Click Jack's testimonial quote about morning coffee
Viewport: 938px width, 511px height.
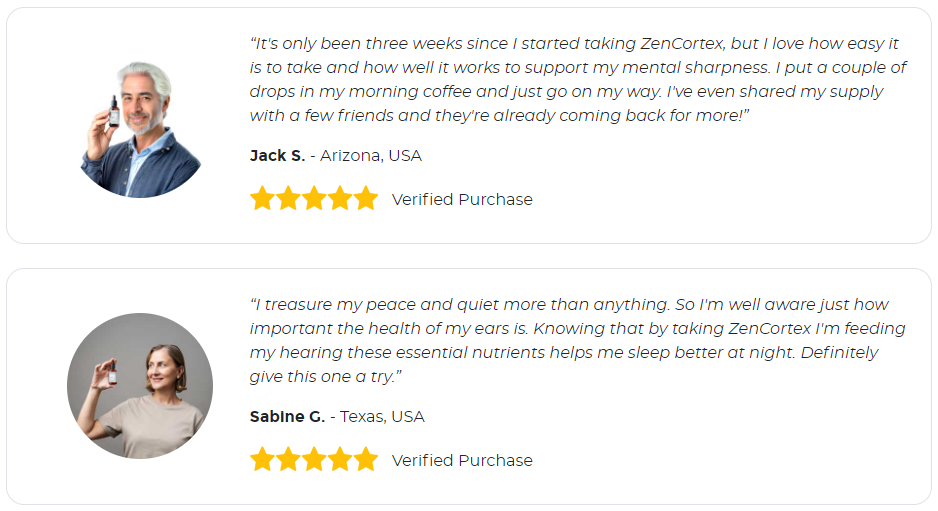click(578, 79)
